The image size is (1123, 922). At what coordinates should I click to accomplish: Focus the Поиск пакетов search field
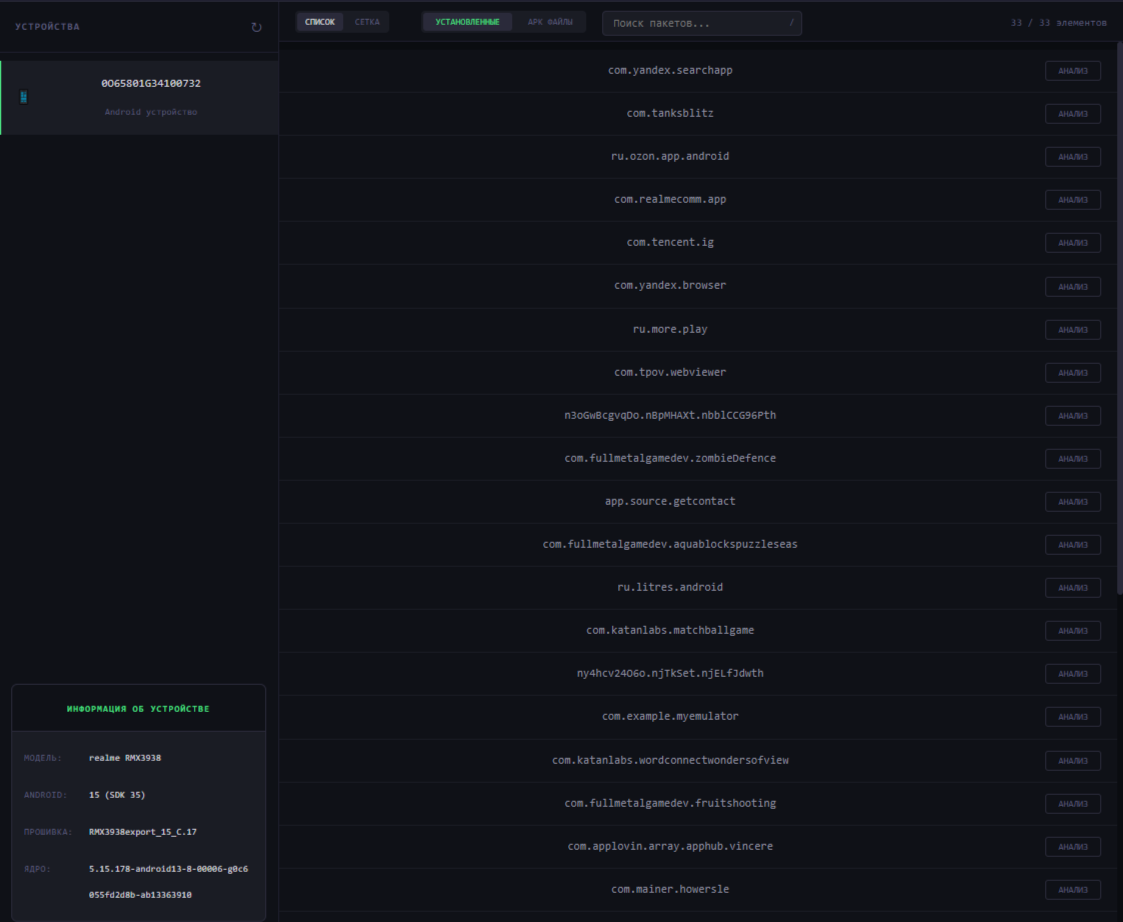coord(702,23)
